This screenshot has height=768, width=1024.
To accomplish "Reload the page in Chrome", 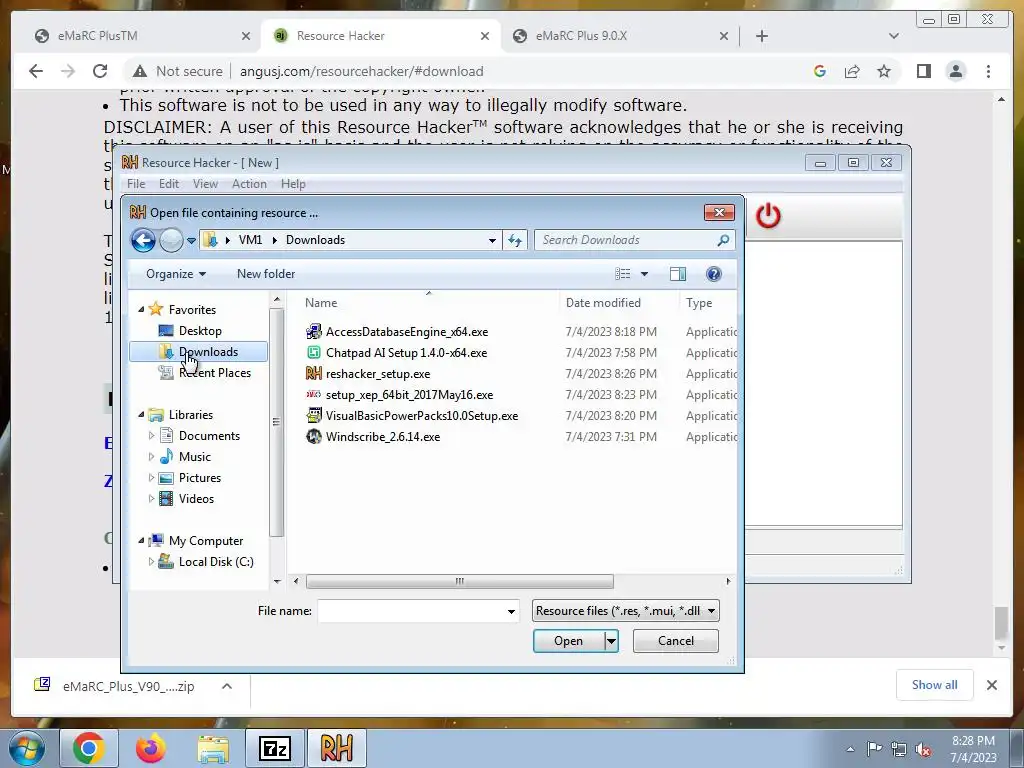I will coord(100,71).
